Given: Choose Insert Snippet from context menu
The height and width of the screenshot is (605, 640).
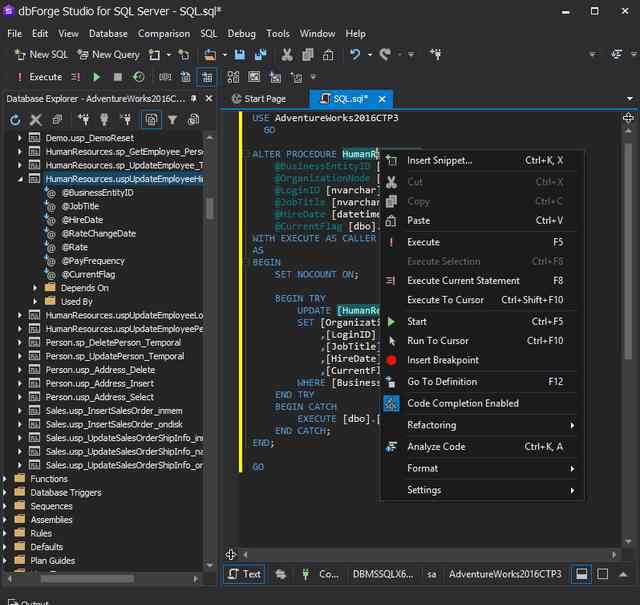Looking at the screenshot, I should 482,160.
